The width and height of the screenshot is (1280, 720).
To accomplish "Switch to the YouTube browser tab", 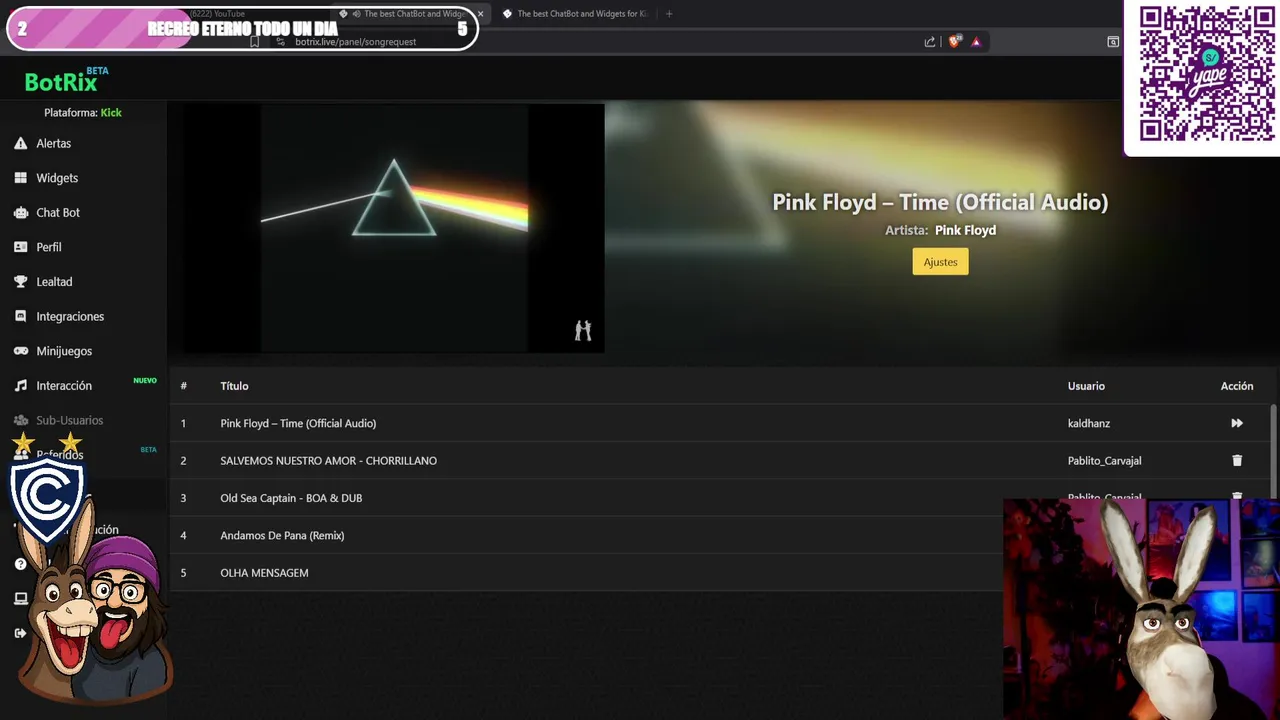I will pyautogui.click(x=217, y=14).
